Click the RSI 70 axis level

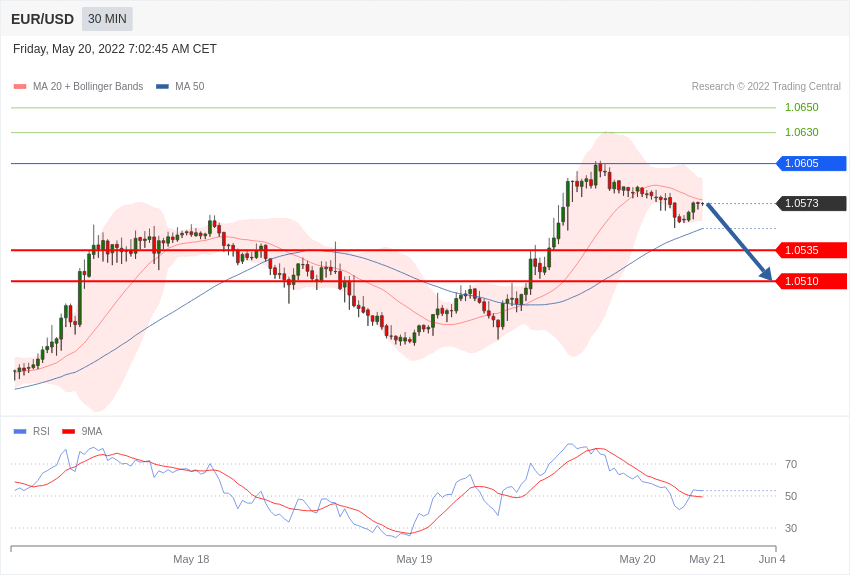pyautogui.click(x=791, y=464)
